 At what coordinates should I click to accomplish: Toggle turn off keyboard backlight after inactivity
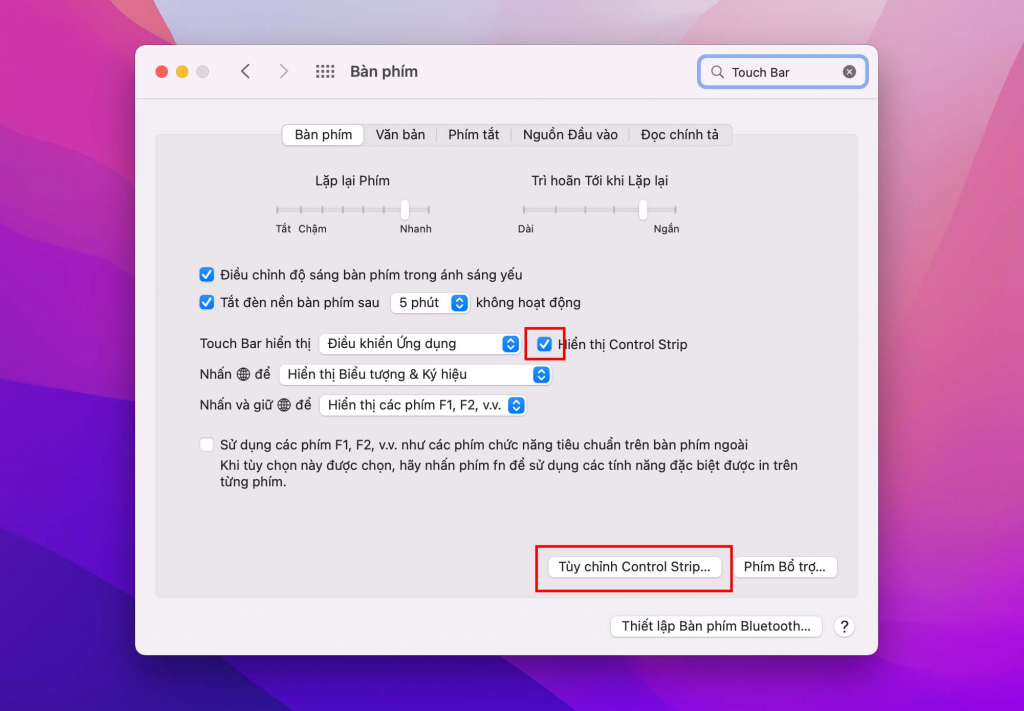tap(206, 302)
